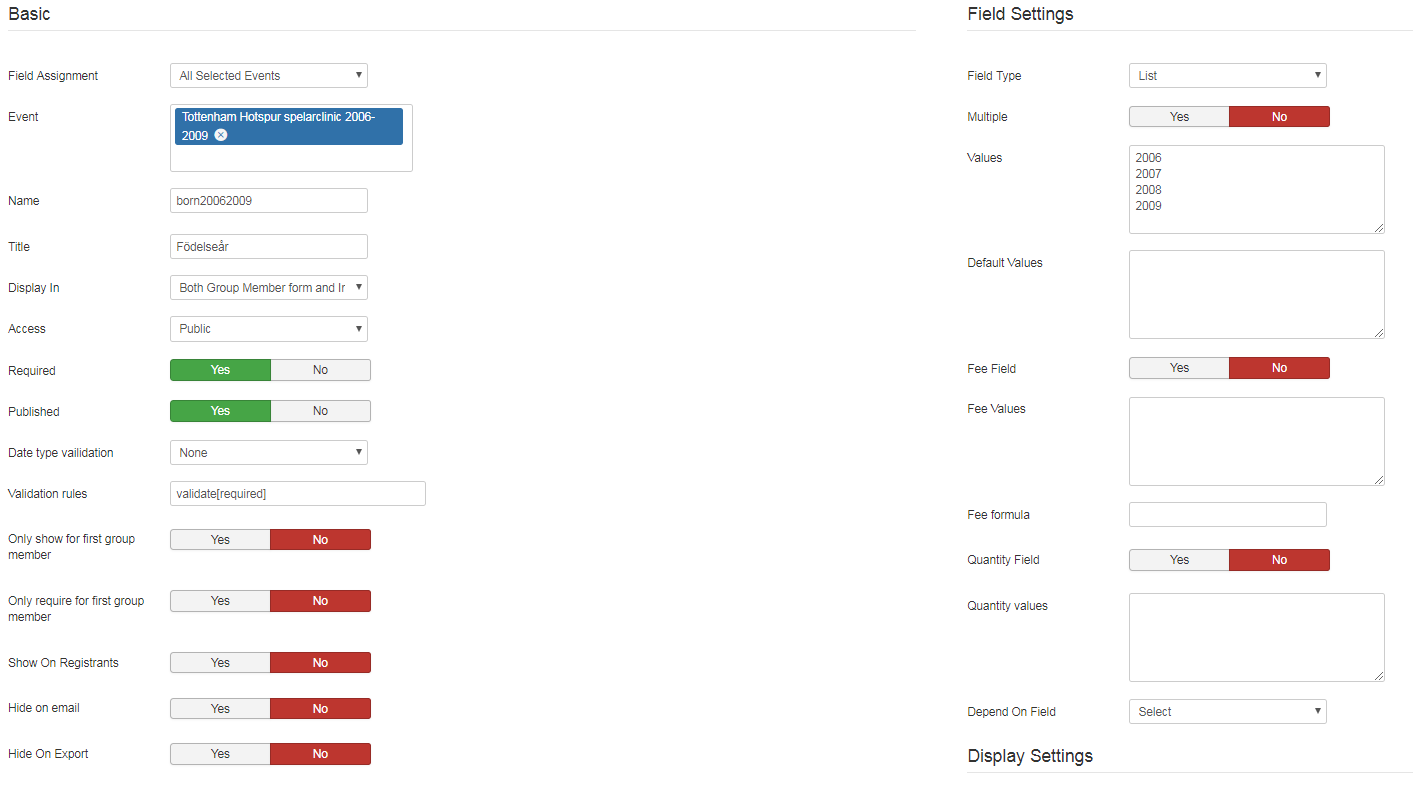Screen dimensions: 1413x786
Task: Open the Field Assignment dropdown
Action: [268, 76]
